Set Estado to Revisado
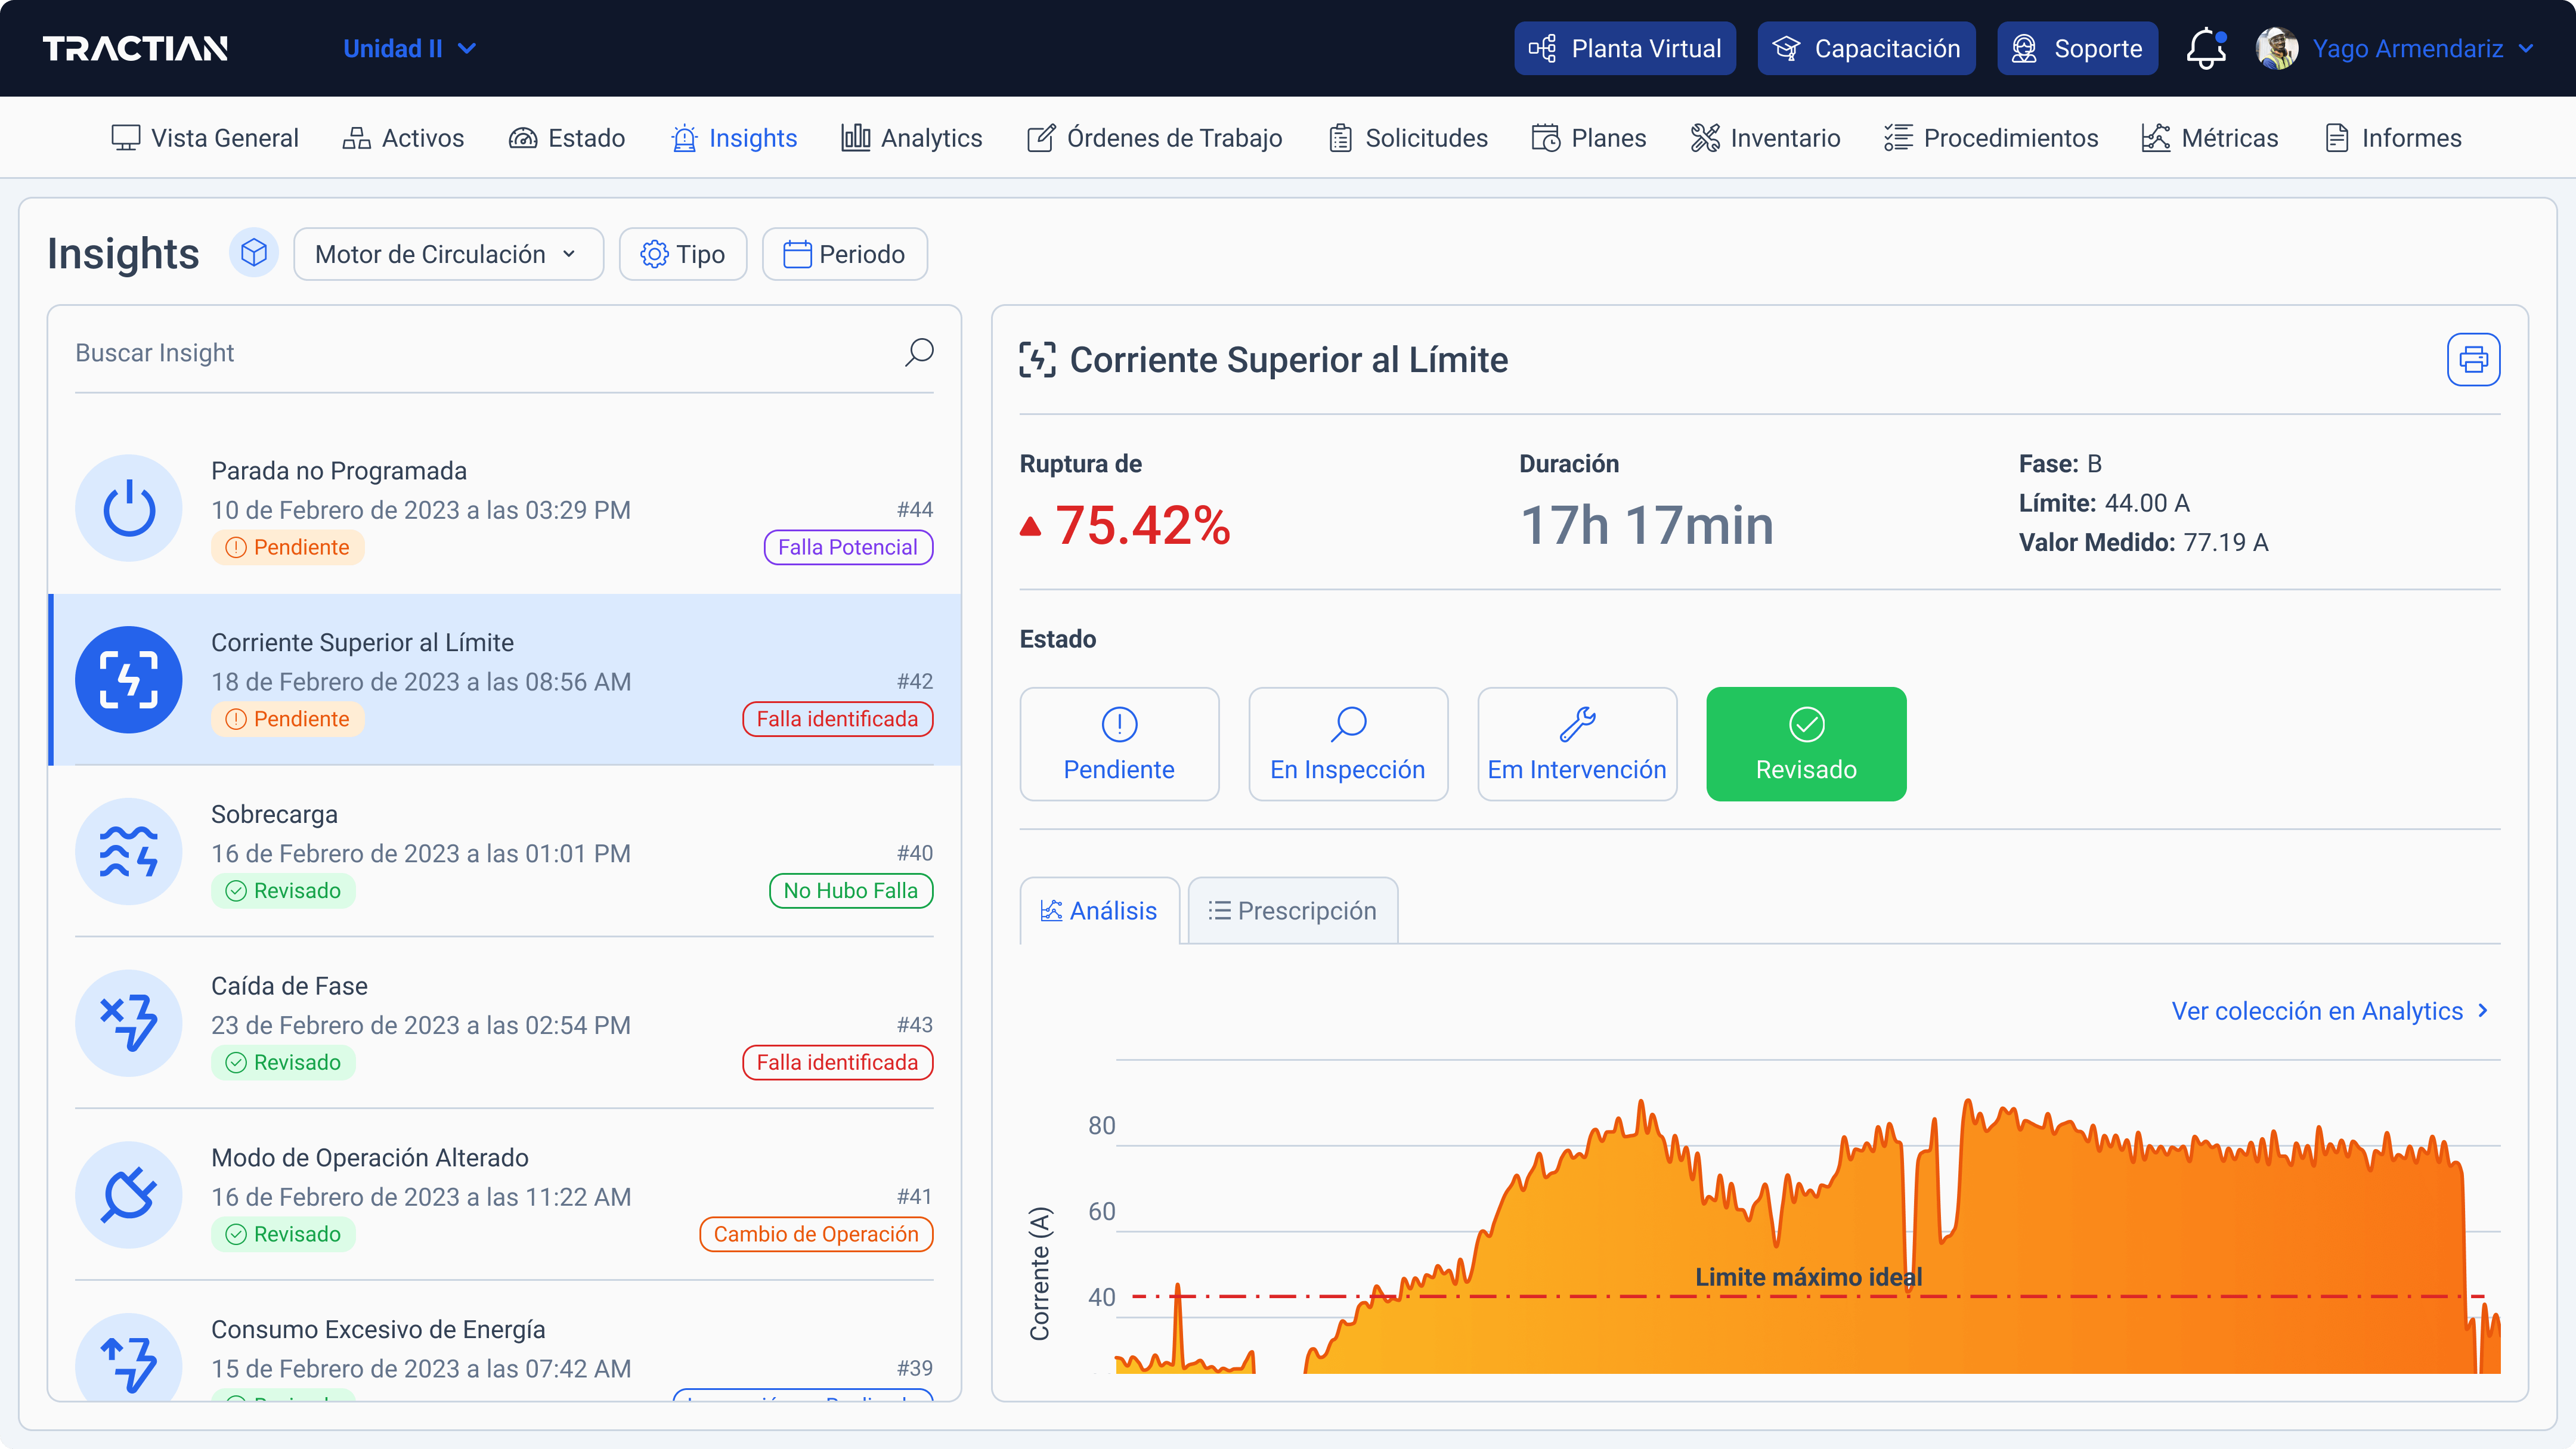Screen dimensions: 2576x1449 (1806, 744)
